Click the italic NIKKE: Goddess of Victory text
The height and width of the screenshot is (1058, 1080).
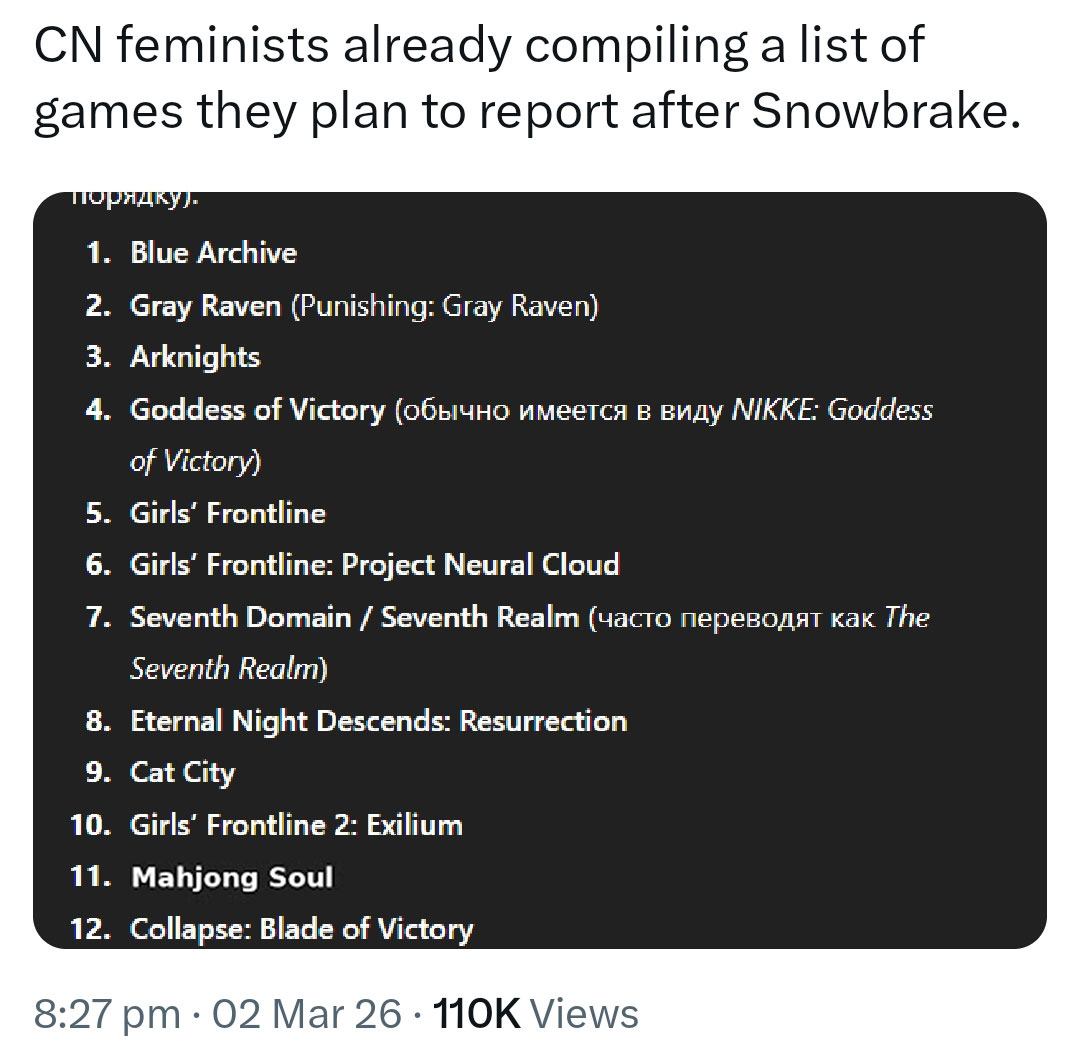(x=832, y=410)
